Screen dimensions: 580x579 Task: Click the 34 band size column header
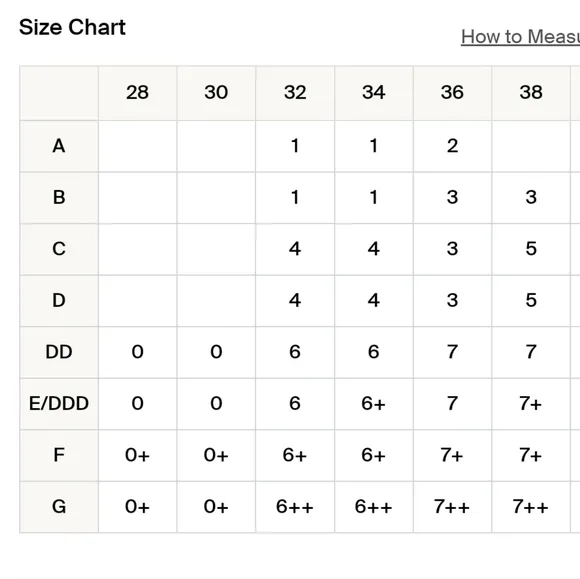[374, 92]
